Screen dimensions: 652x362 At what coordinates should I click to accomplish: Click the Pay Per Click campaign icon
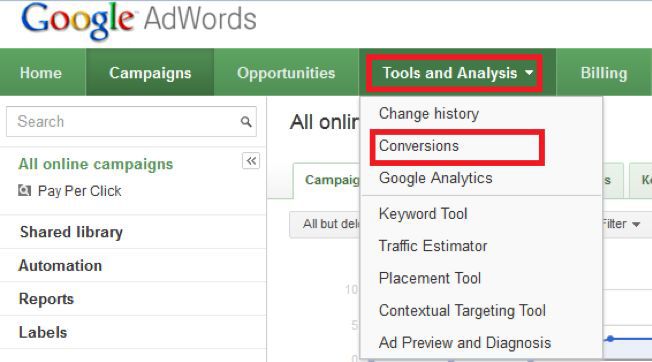coord(25,191)
